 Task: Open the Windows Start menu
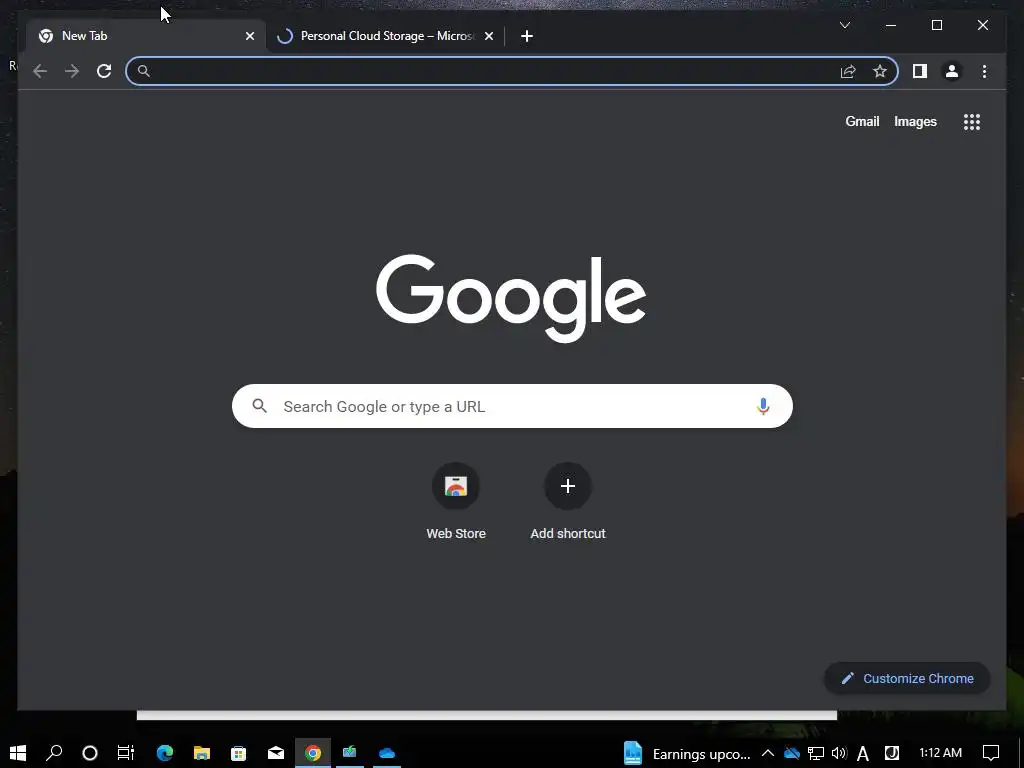(18, 753)
